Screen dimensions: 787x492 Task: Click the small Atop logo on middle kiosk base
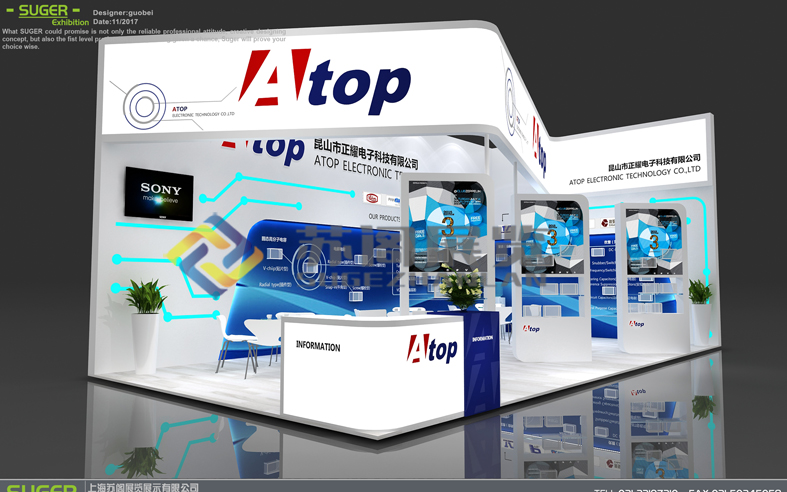[531, 328]
